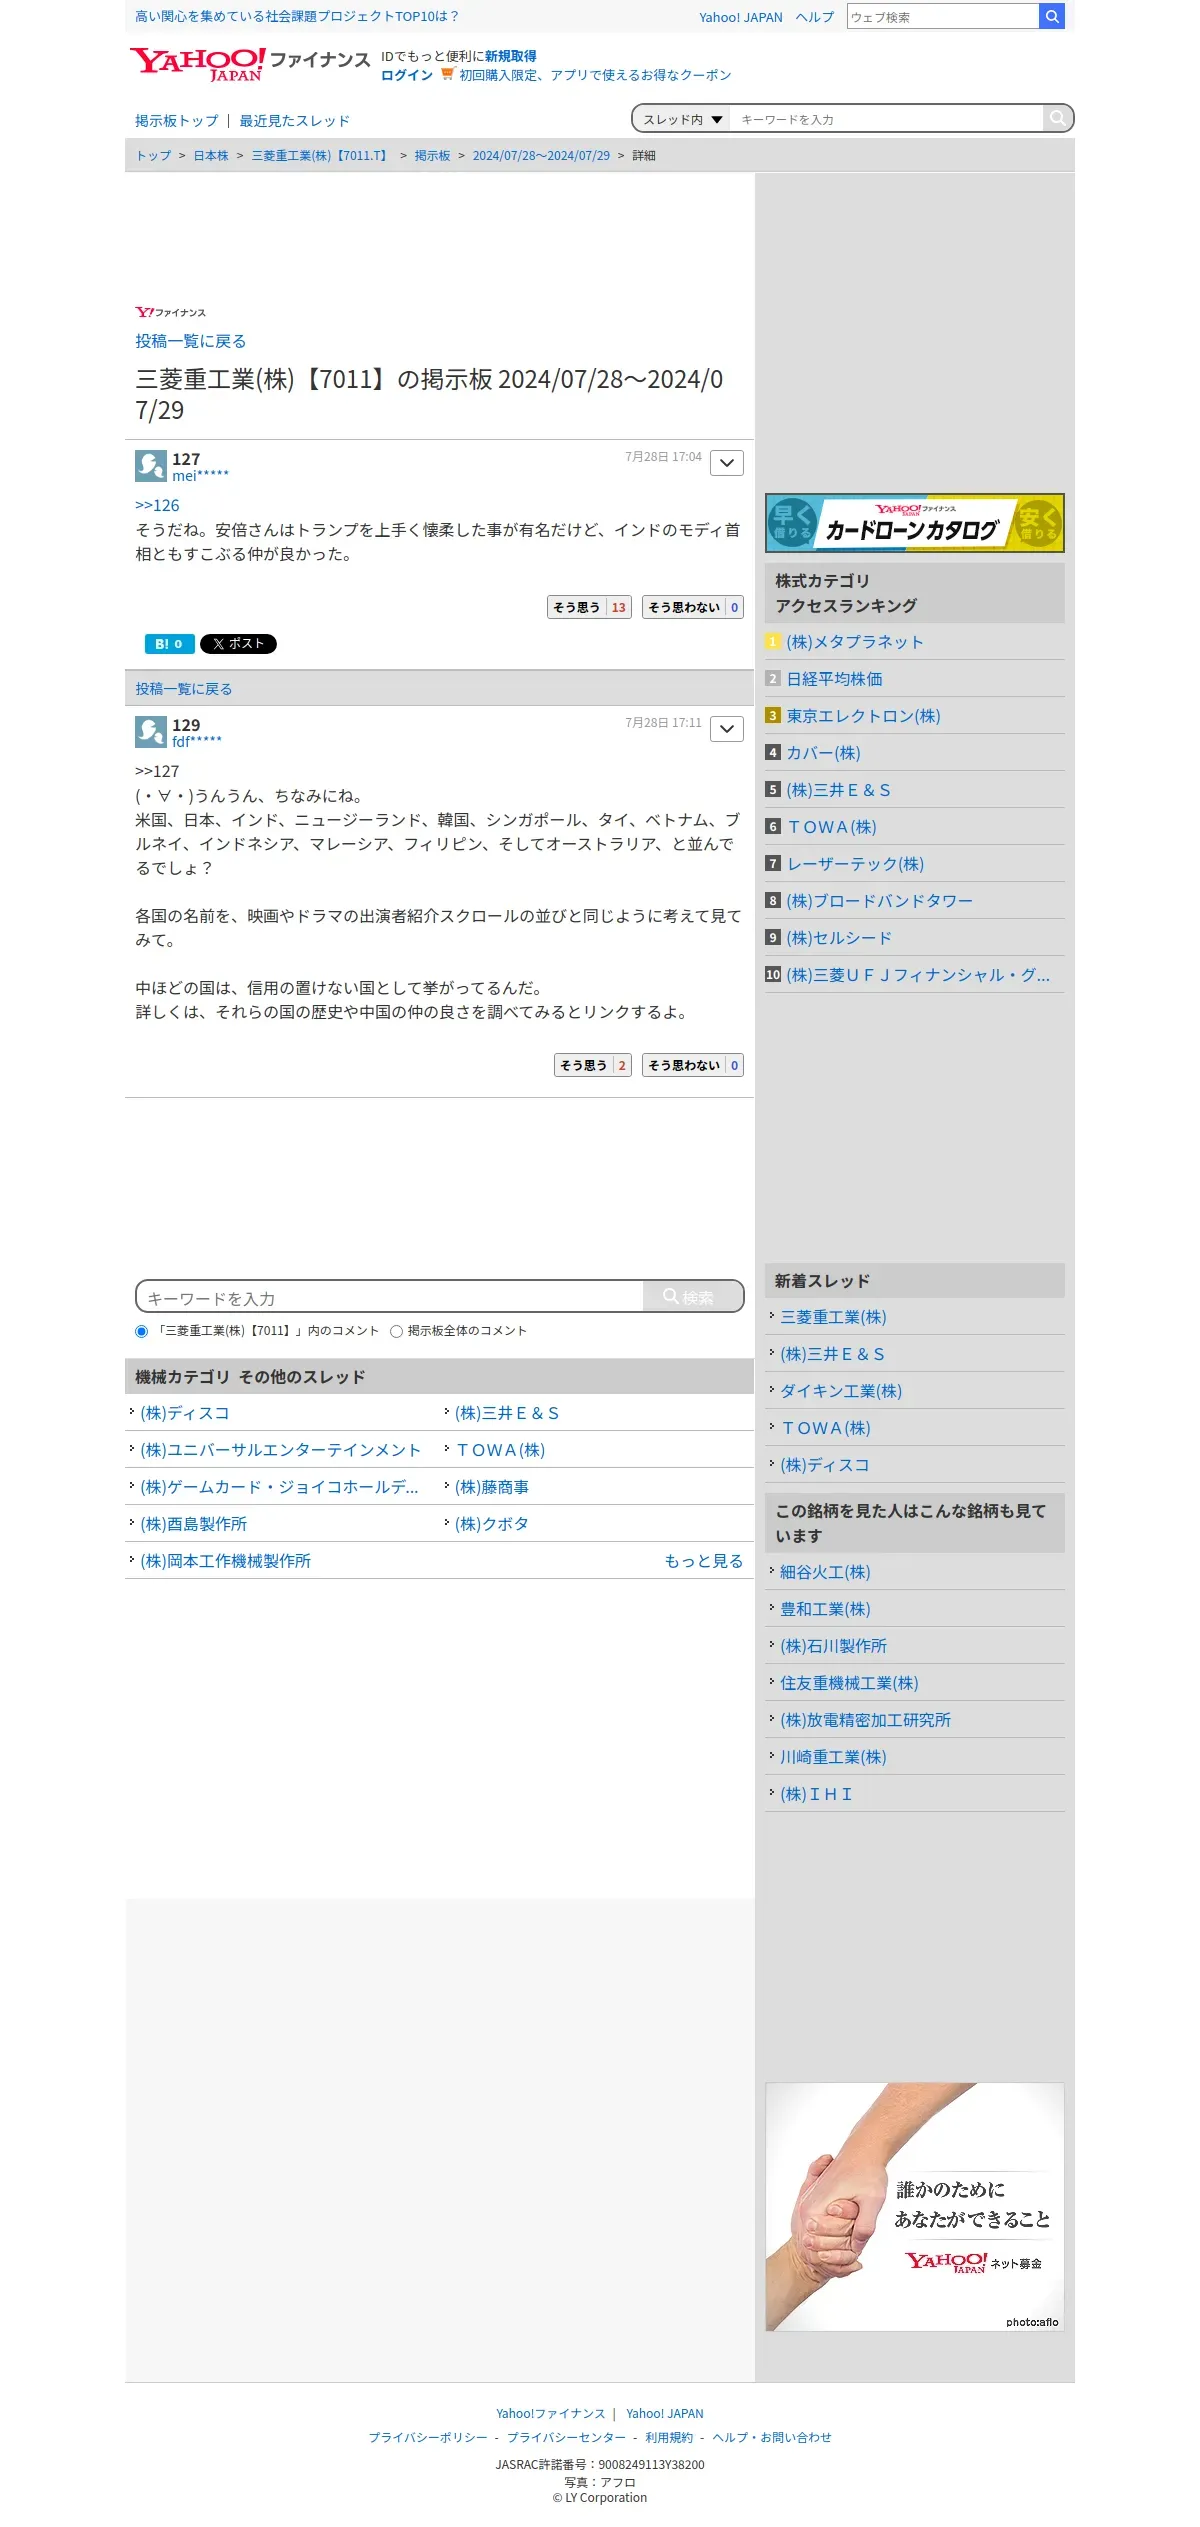Image resolution: width=1200 pixels, height=2527 pixels.
Task: Go to the 2024/07/28〜2024/07/29 breadcrumb
Action: (x=541, y=156)
